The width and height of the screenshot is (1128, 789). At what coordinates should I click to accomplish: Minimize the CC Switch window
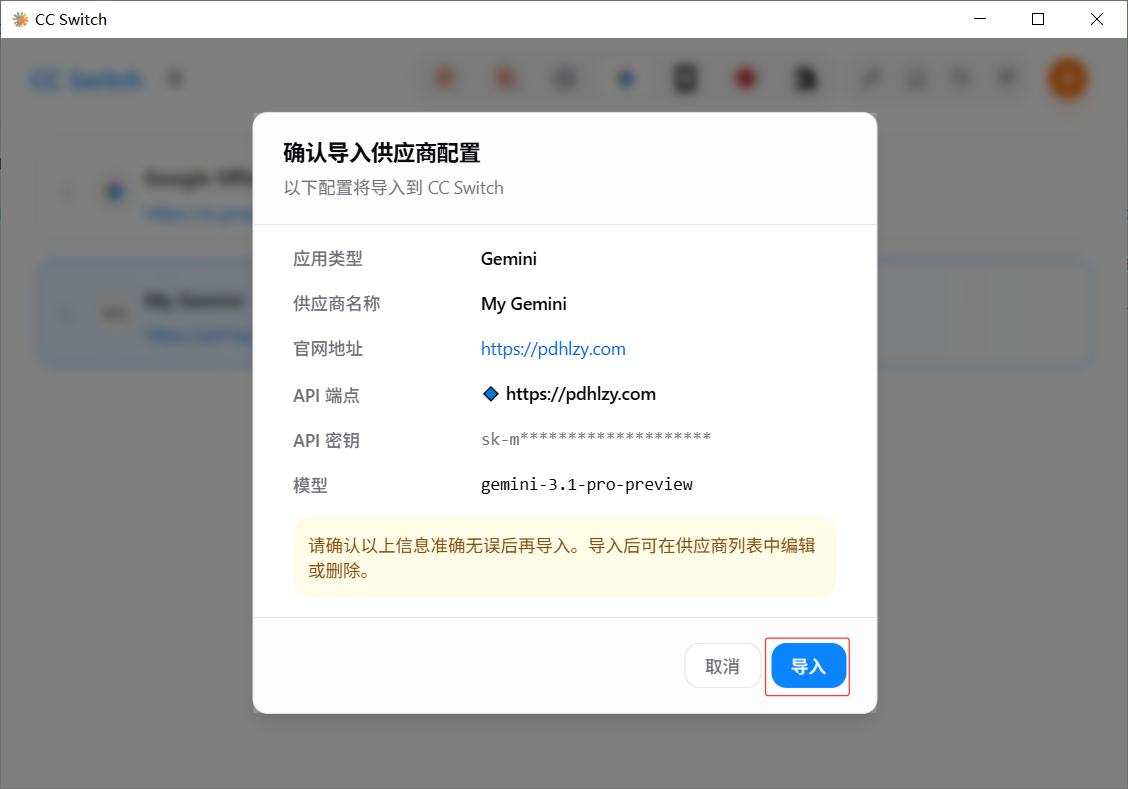(980, 19)
